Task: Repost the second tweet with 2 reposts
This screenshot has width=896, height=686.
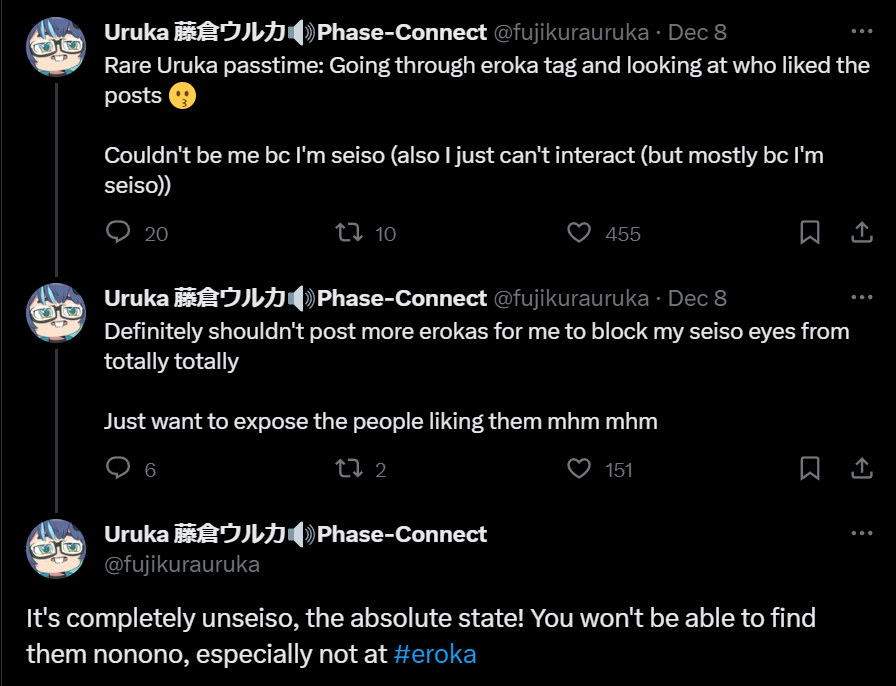Action: (x=349, y=469)
